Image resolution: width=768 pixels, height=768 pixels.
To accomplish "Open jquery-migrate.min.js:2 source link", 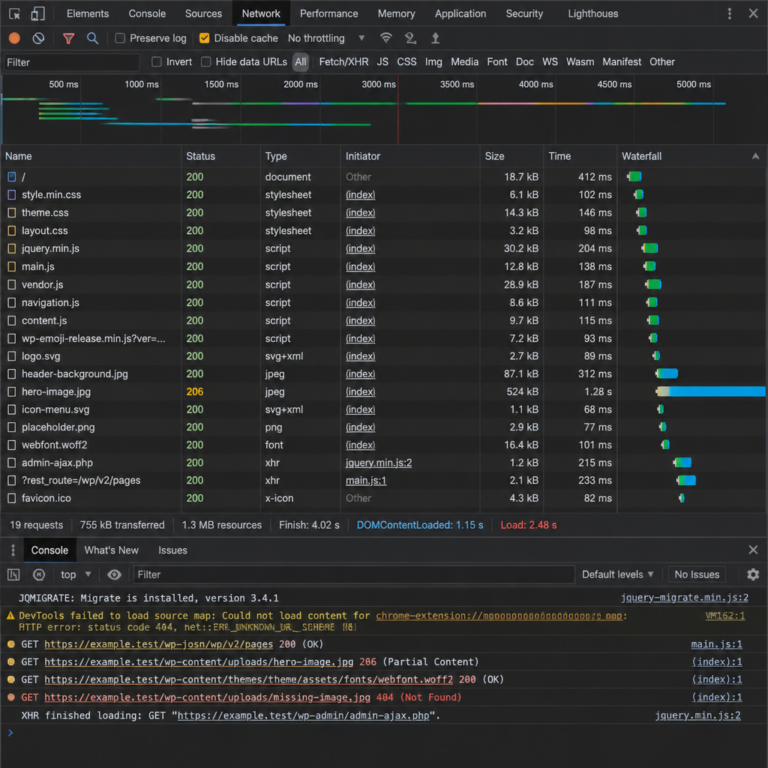I will (684, 598).
